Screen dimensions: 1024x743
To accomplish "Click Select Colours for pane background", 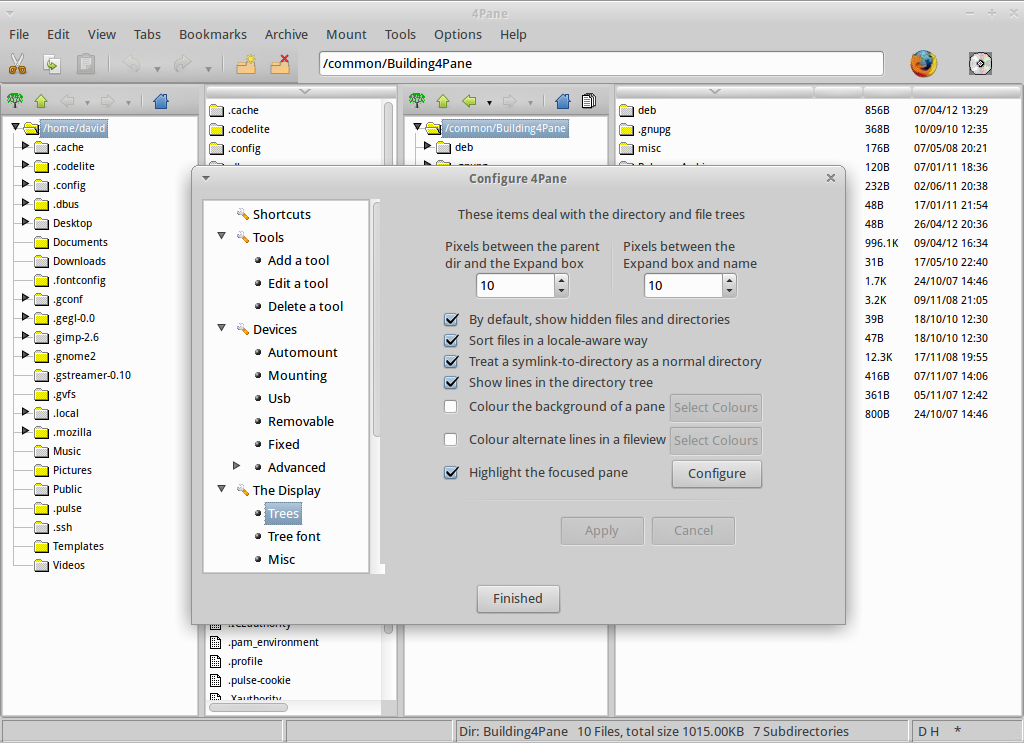I will 716,407.
